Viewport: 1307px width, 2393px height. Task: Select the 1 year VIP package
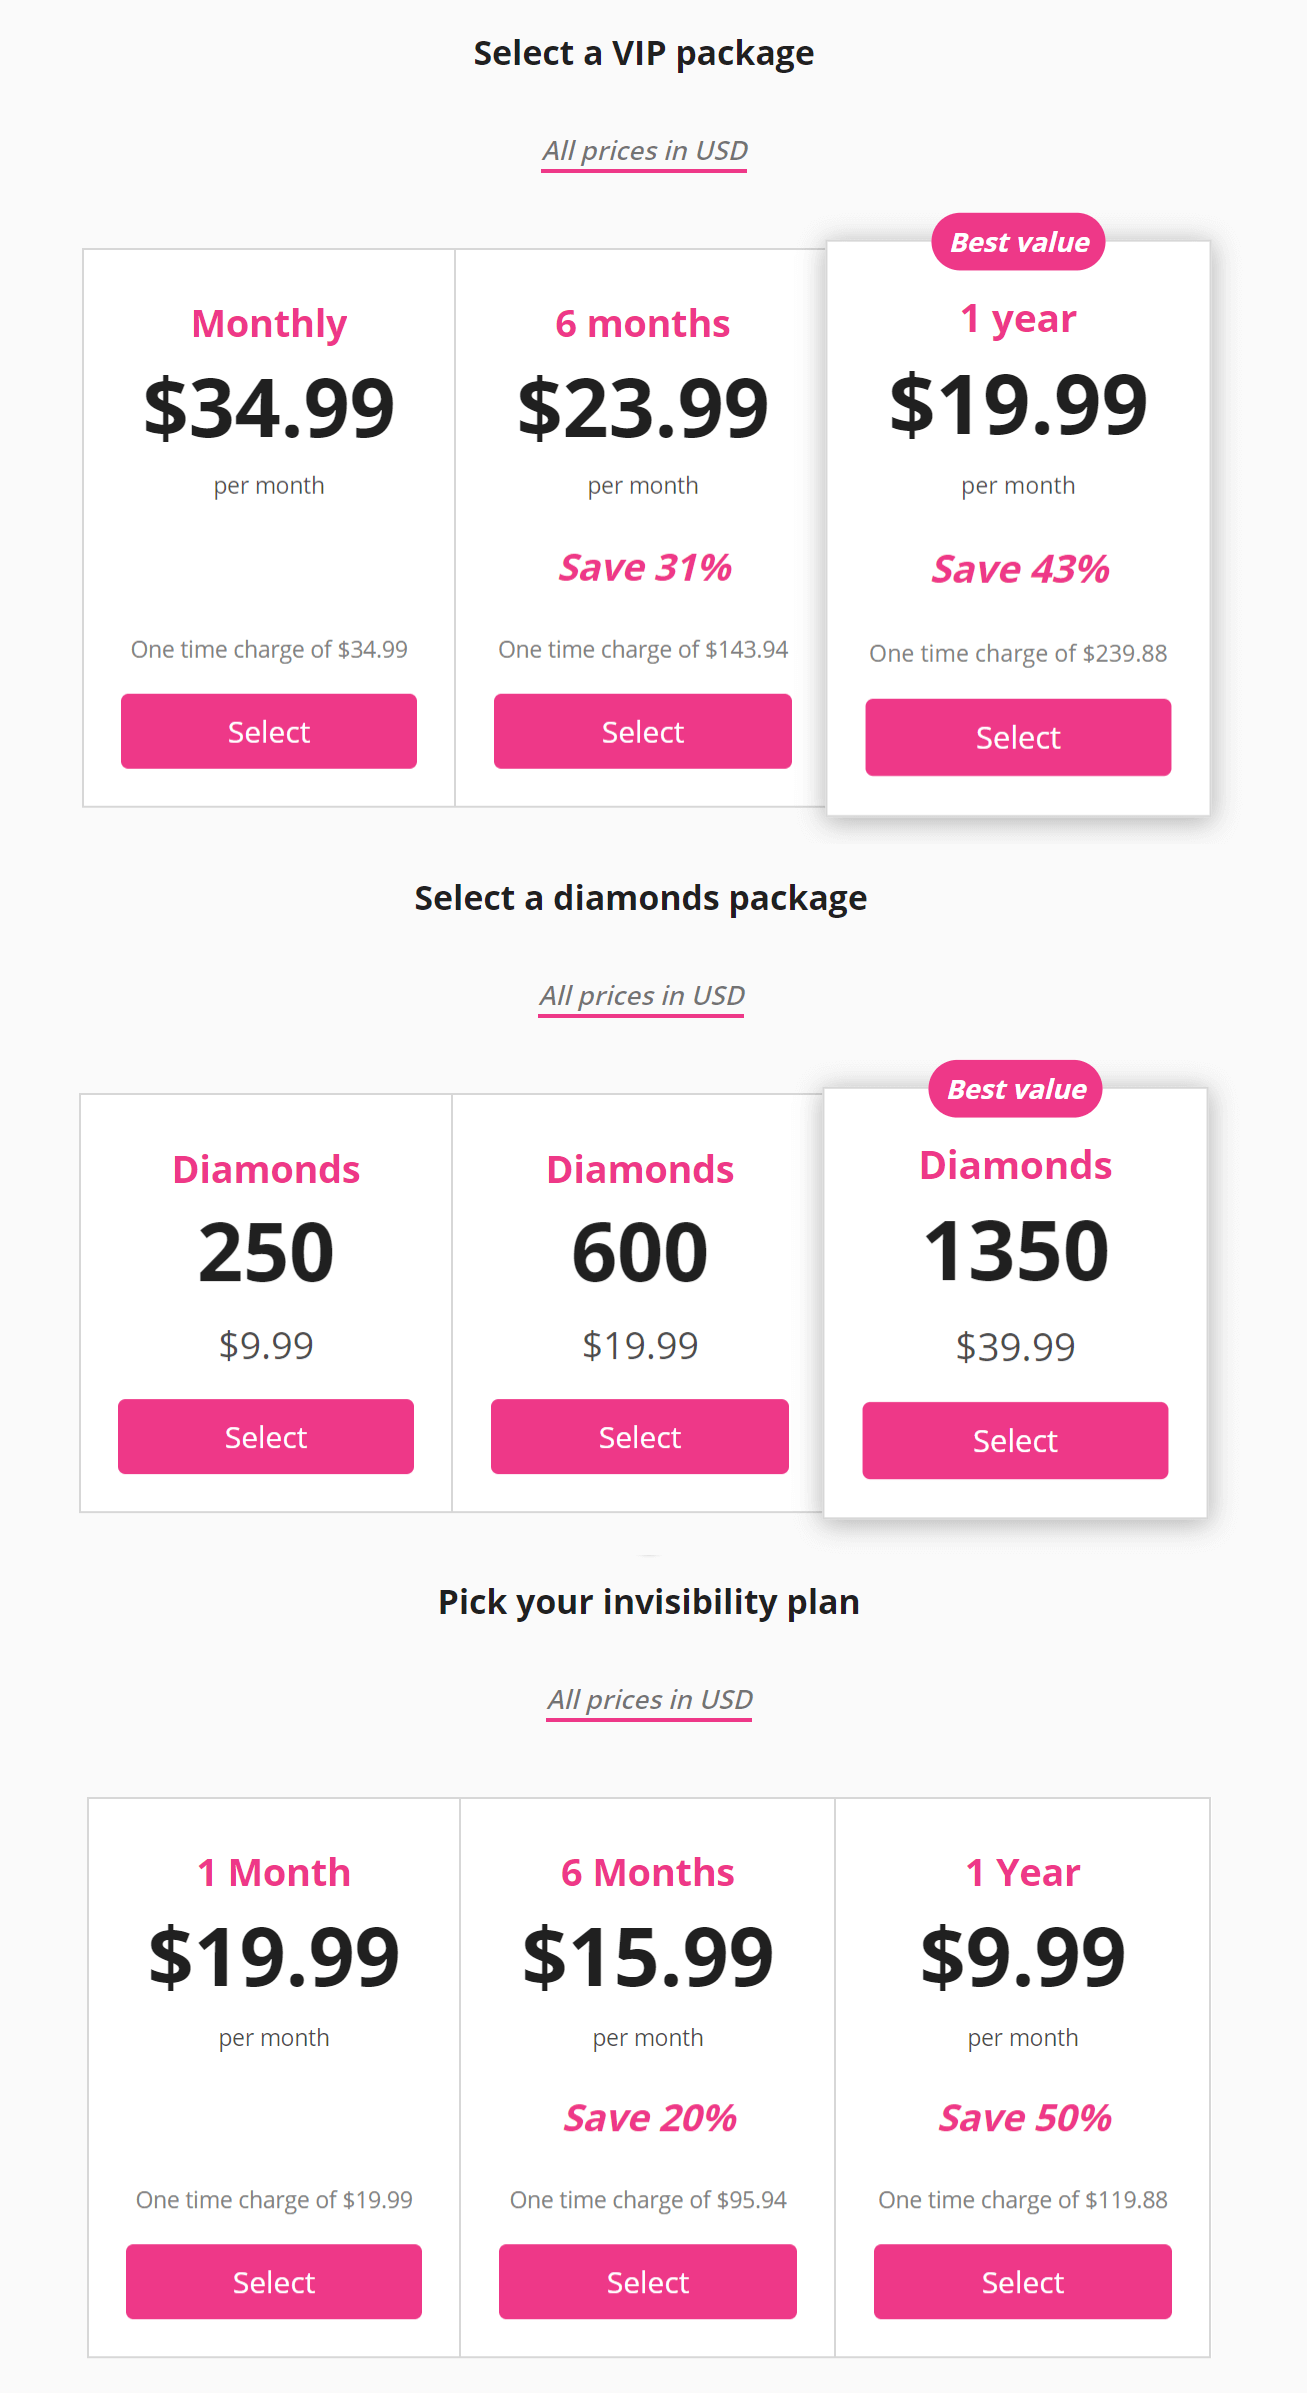pos(1017,737)
